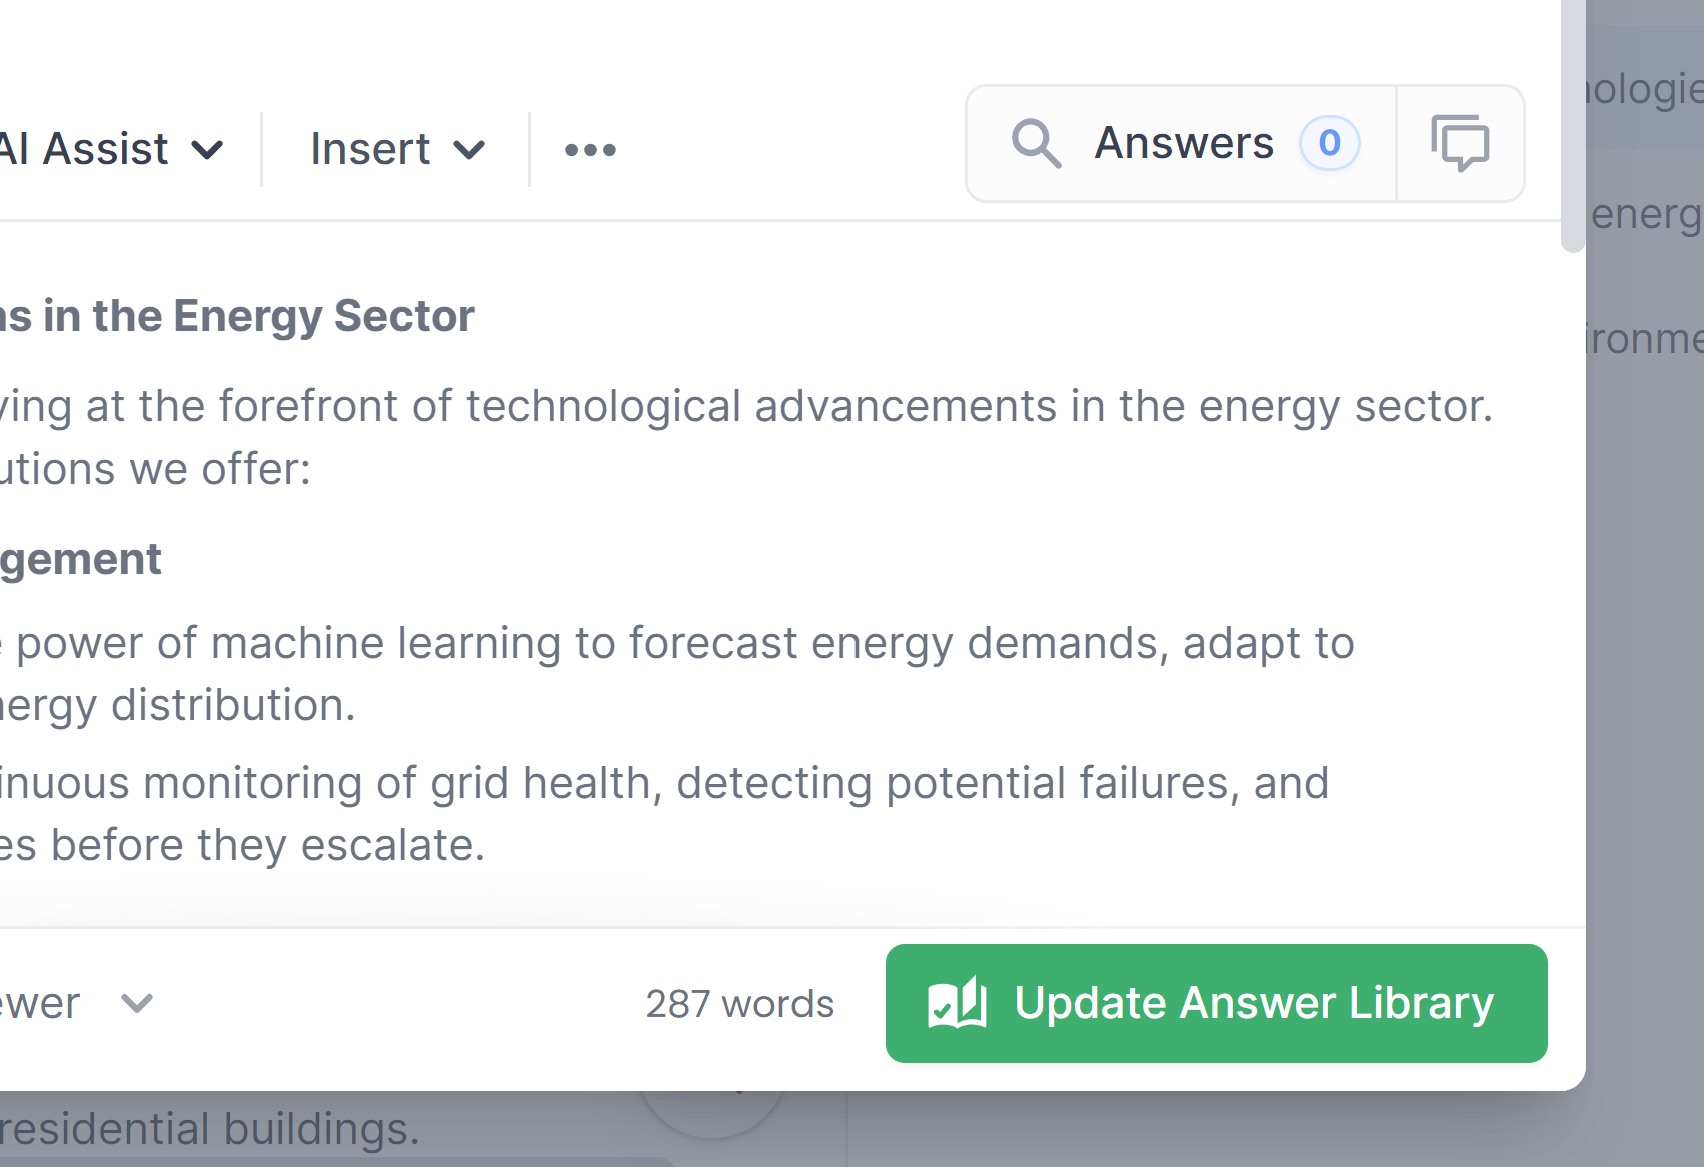Click the dimmed 'residential buildings' text behind dialog

click(210, 1130)
